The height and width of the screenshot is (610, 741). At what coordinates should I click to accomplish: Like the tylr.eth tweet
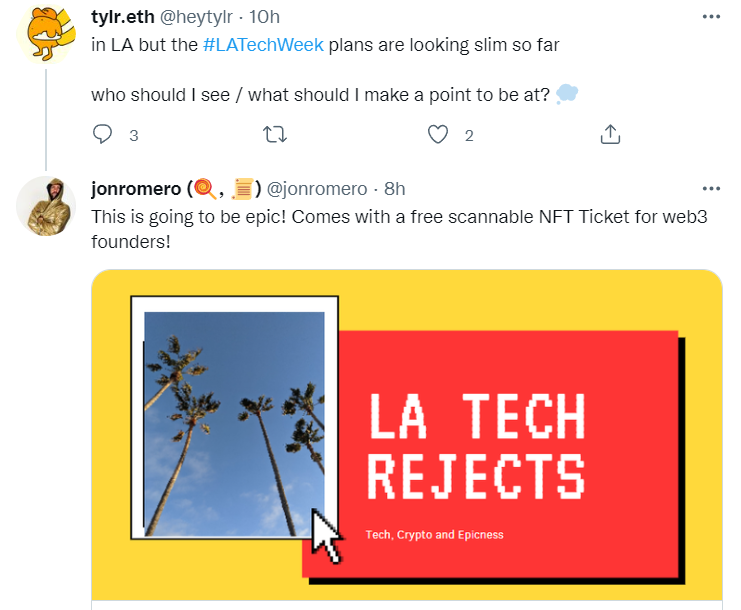(437, 134)
